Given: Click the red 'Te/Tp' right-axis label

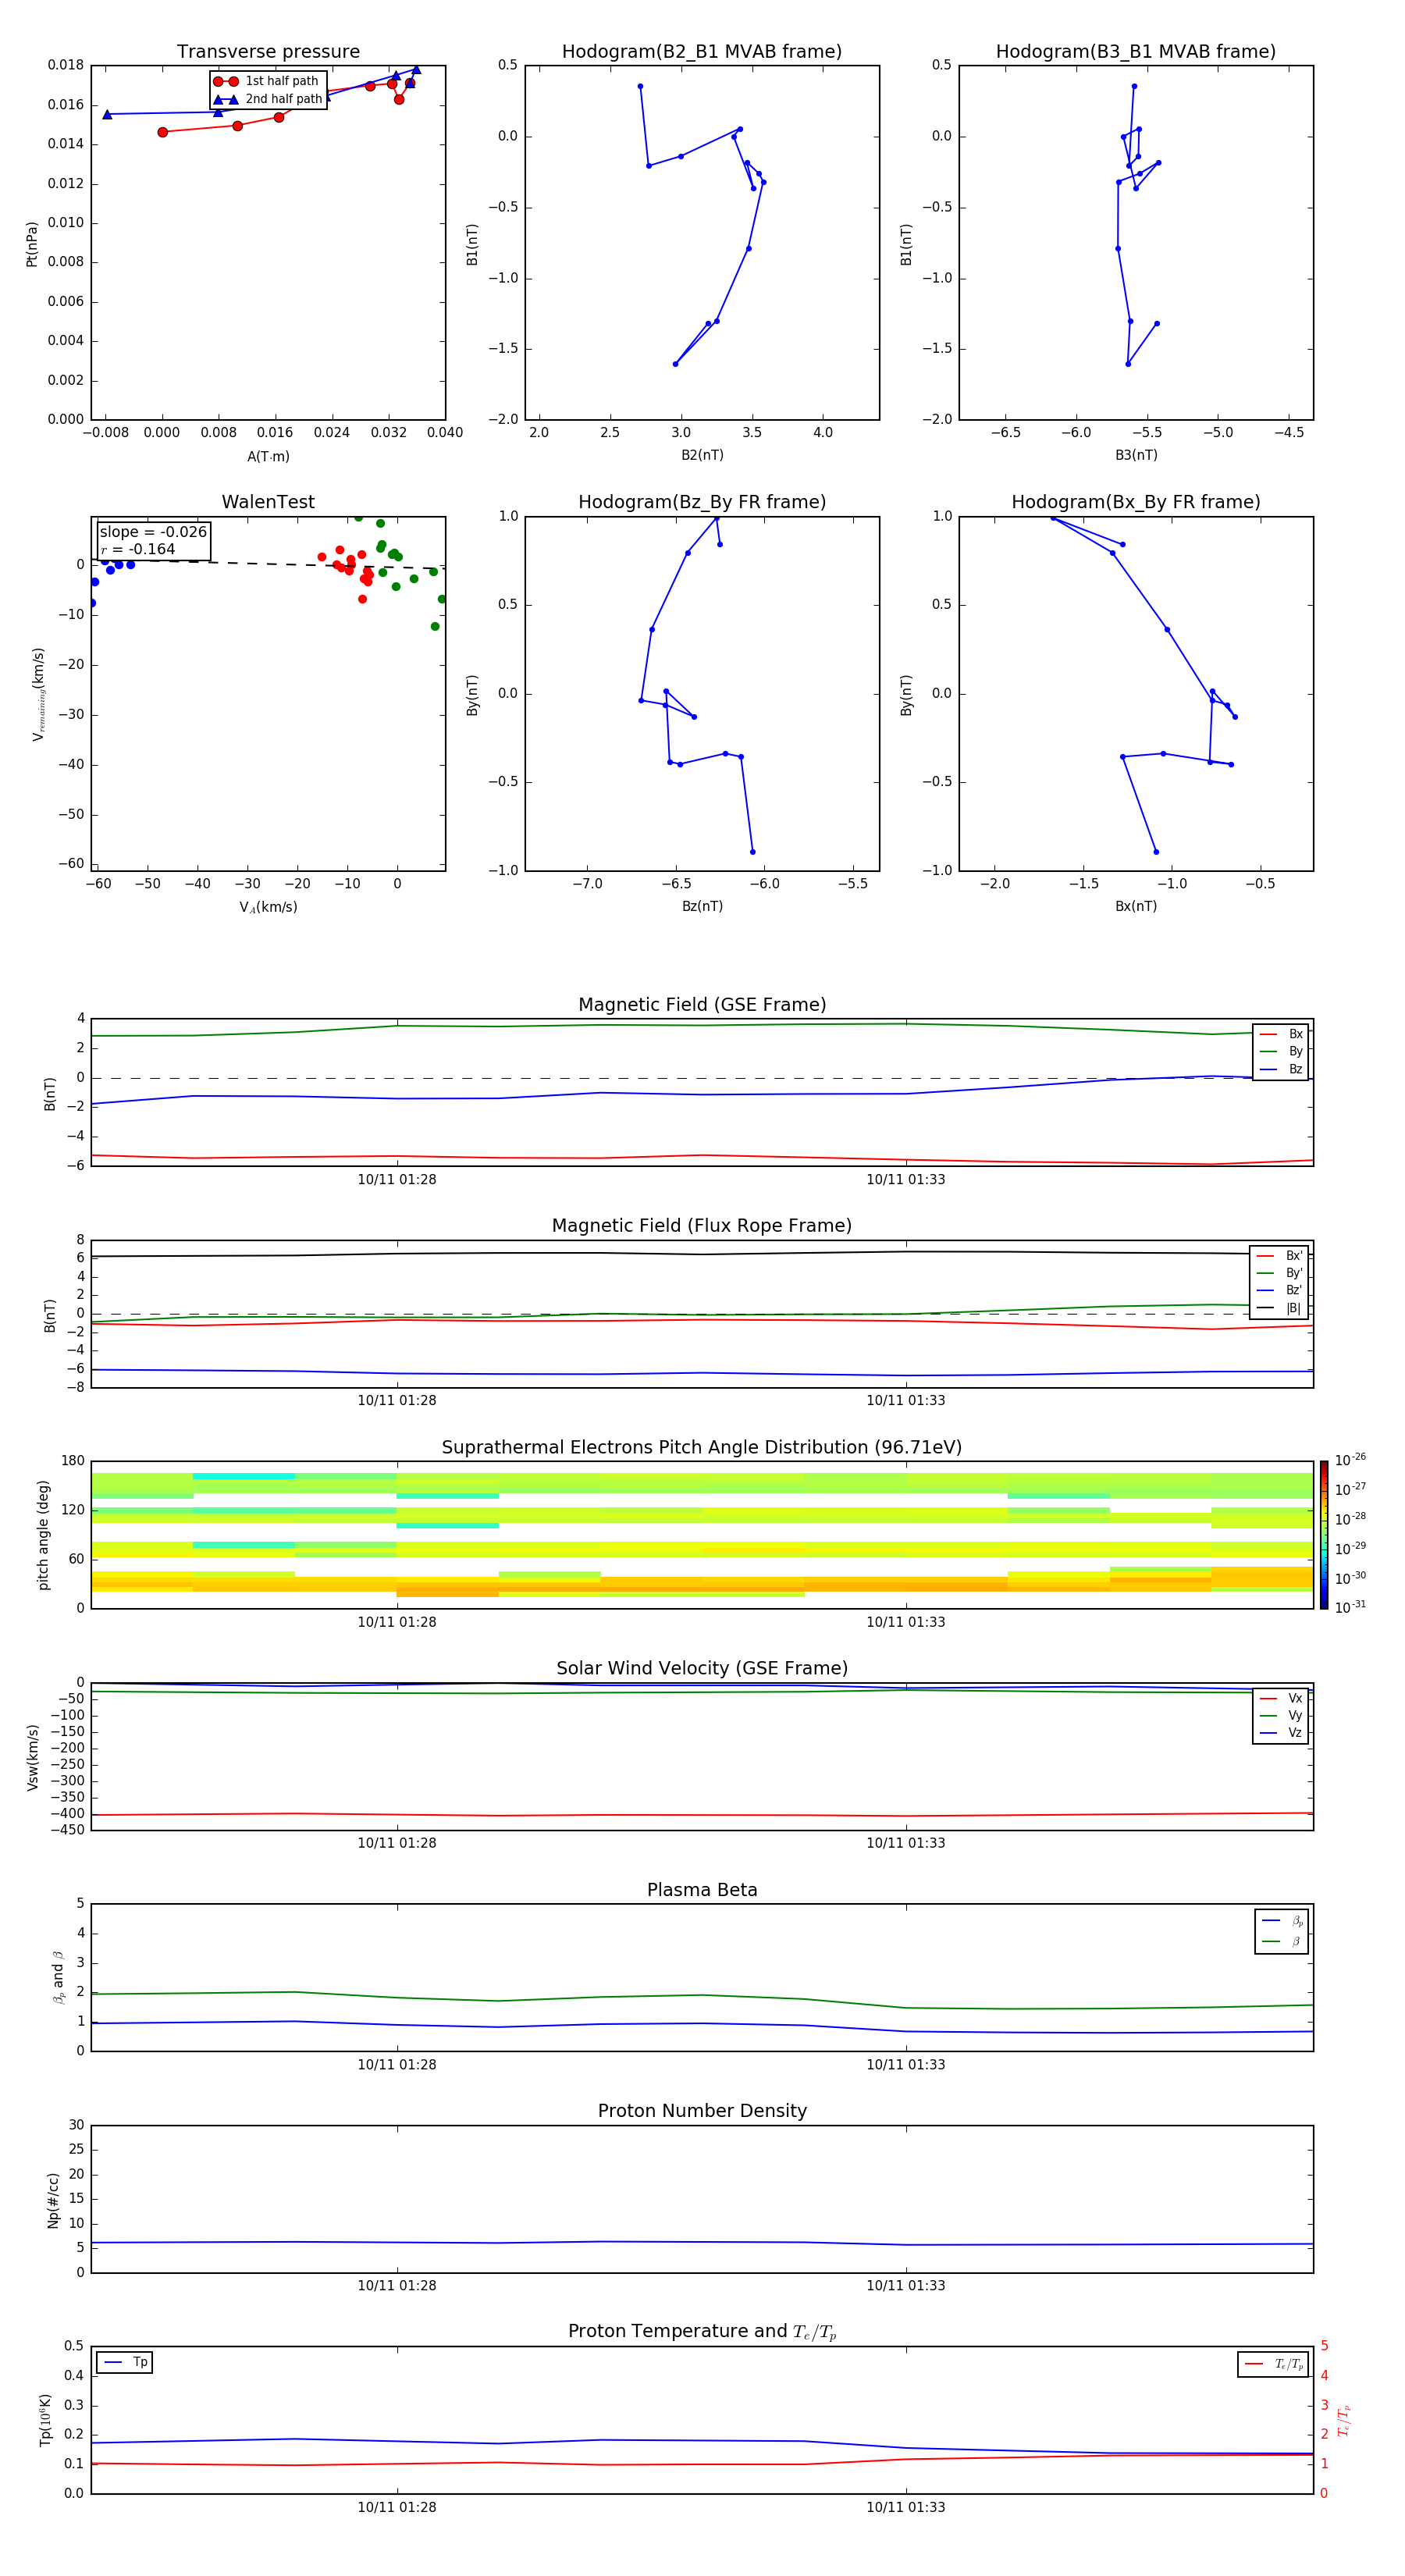Looking at the screenshot, I should pos(1344,2421).
